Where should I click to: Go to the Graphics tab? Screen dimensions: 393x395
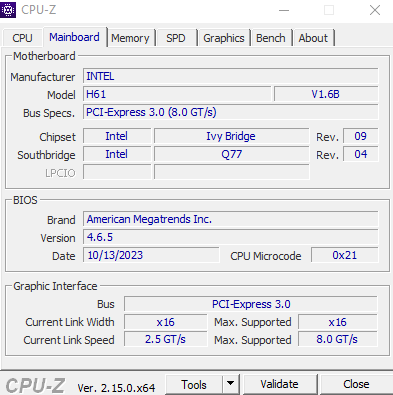224,38
